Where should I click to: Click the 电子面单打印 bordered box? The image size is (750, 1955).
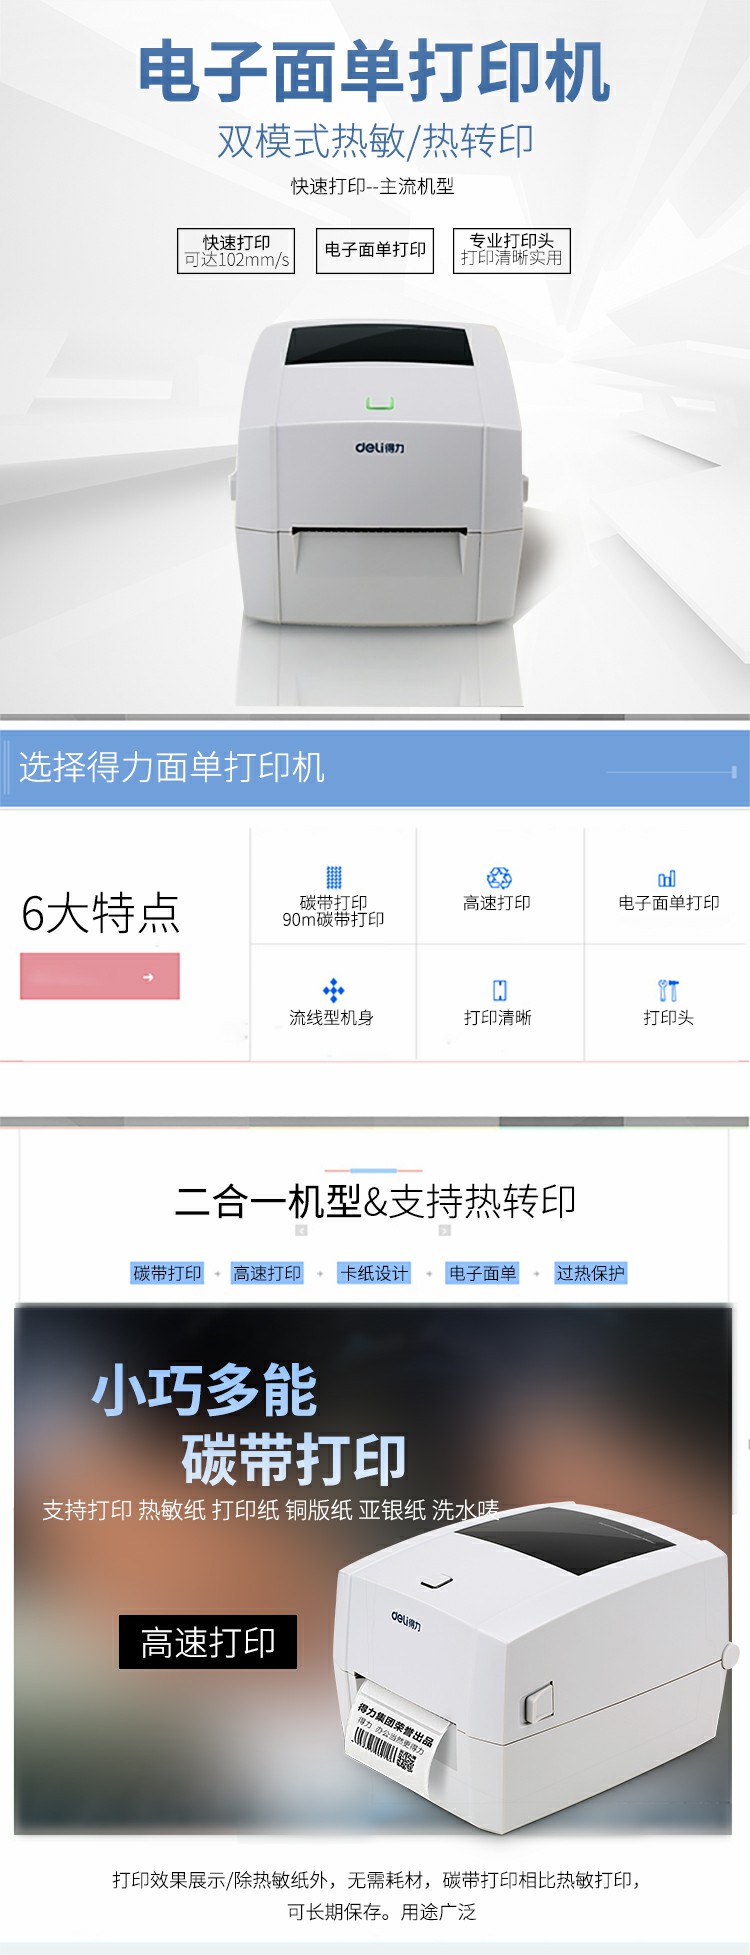click(375, 251)
